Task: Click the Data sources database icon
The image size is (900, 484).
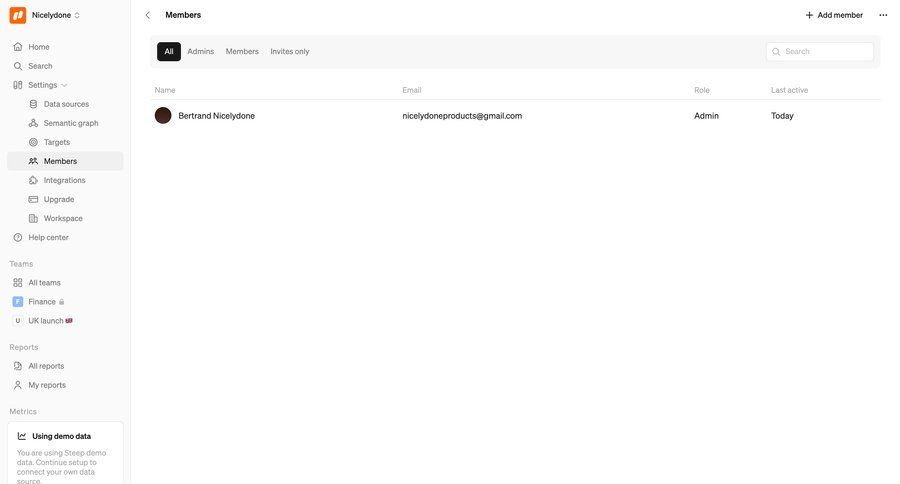Action: tap(33, 104)
